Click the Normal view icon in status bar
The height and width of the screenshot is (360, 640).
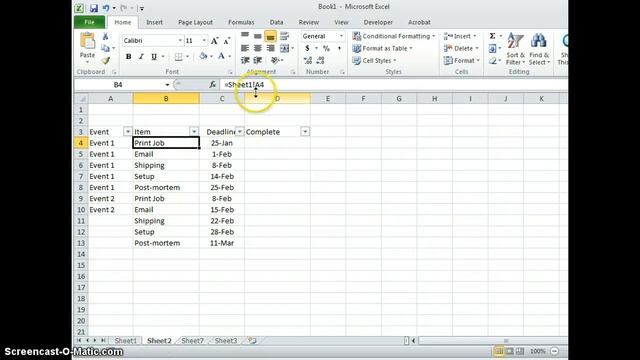tap(499, 351)
